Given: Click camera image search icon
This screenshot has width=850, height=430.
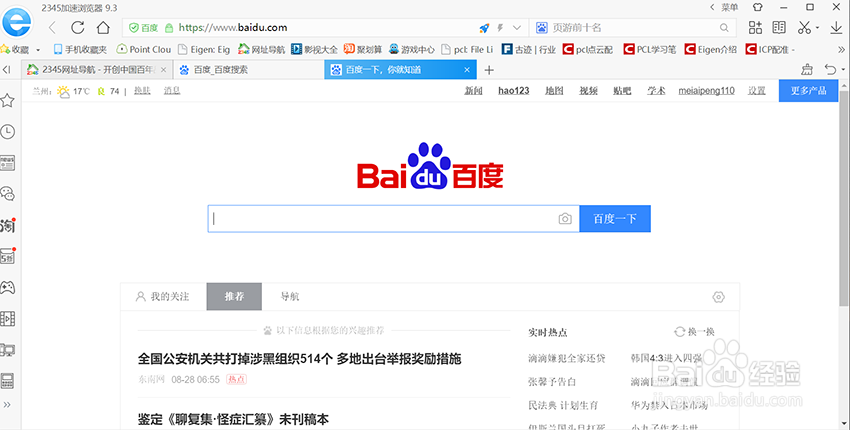Looking at the screenshot, I should coord(565,219).
